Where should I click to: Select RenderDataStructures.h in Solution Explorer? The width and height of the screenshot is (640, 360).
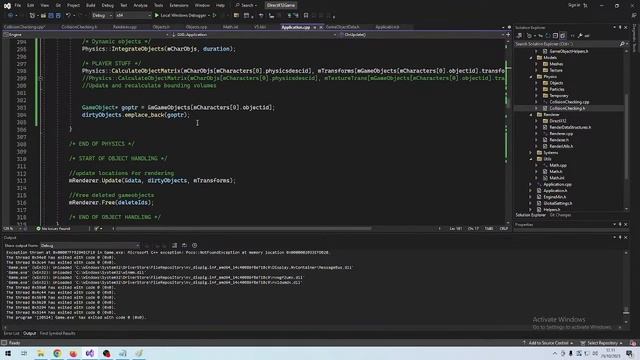[x=570, y=127]
